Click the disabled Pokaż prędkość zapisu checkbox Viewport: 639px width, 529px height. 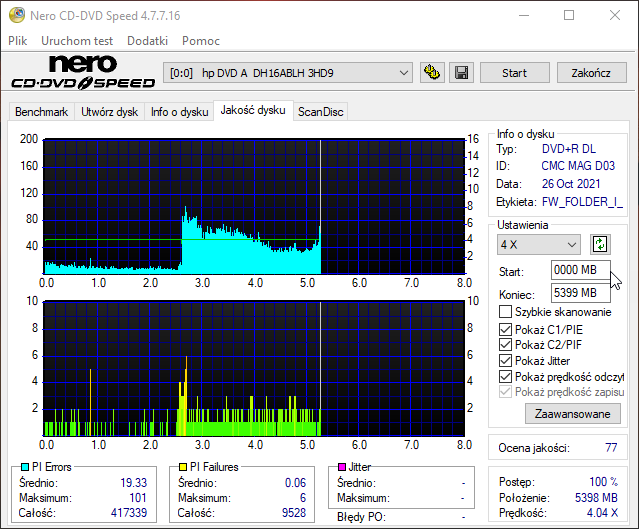(505, 392)
